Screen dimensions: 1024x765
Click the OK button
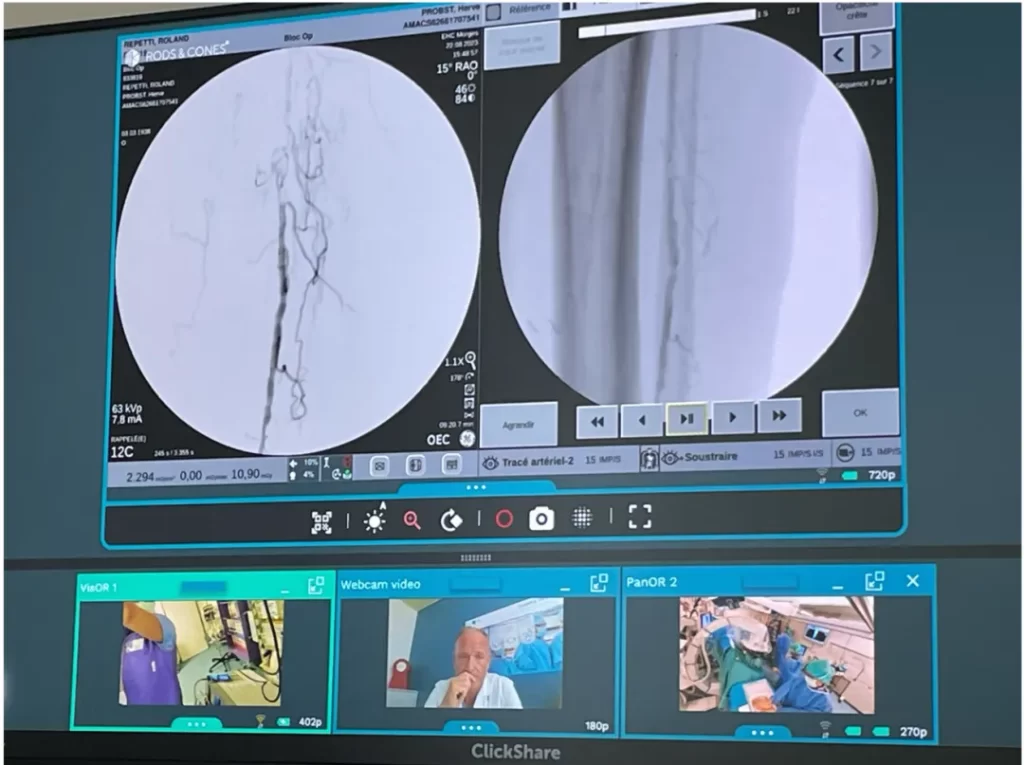[x=860, y=413]
